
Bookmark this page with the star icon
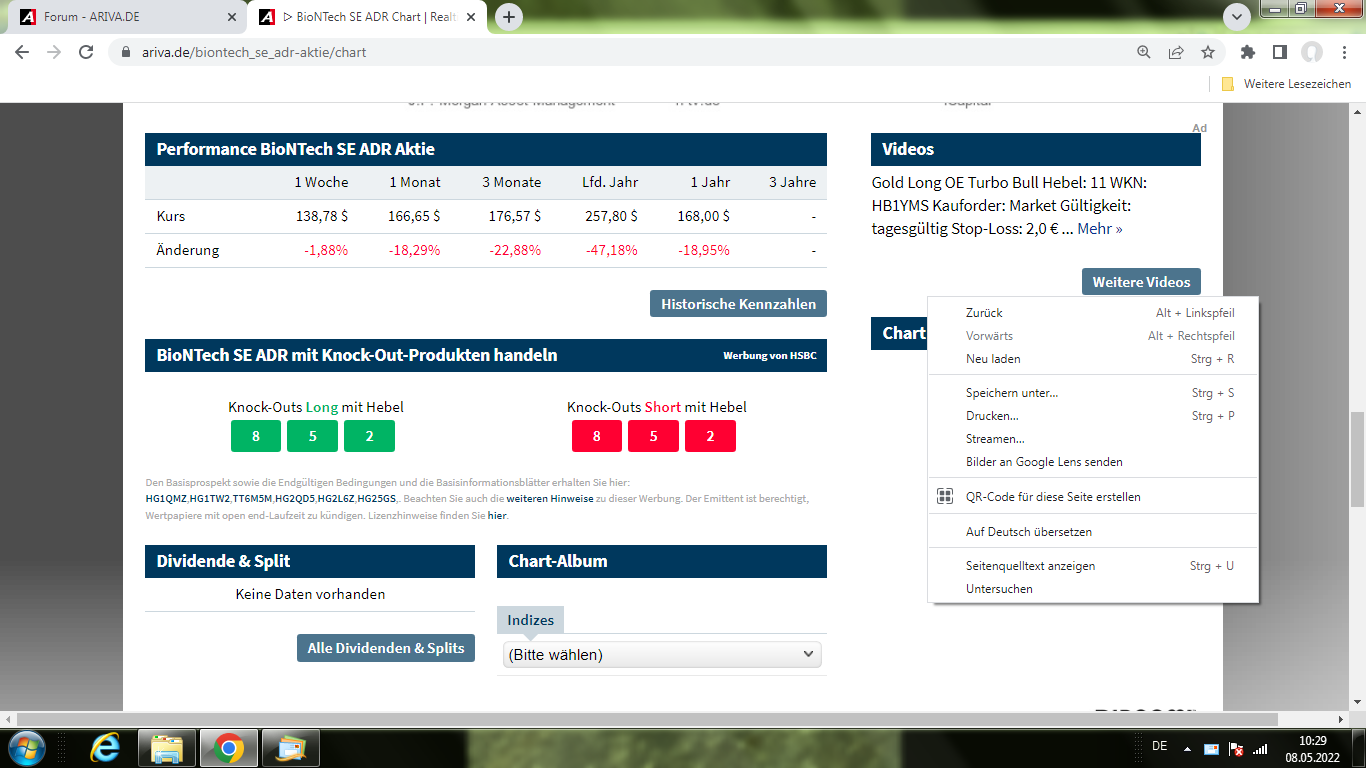pyautogui.click(x=1208, y=52)
